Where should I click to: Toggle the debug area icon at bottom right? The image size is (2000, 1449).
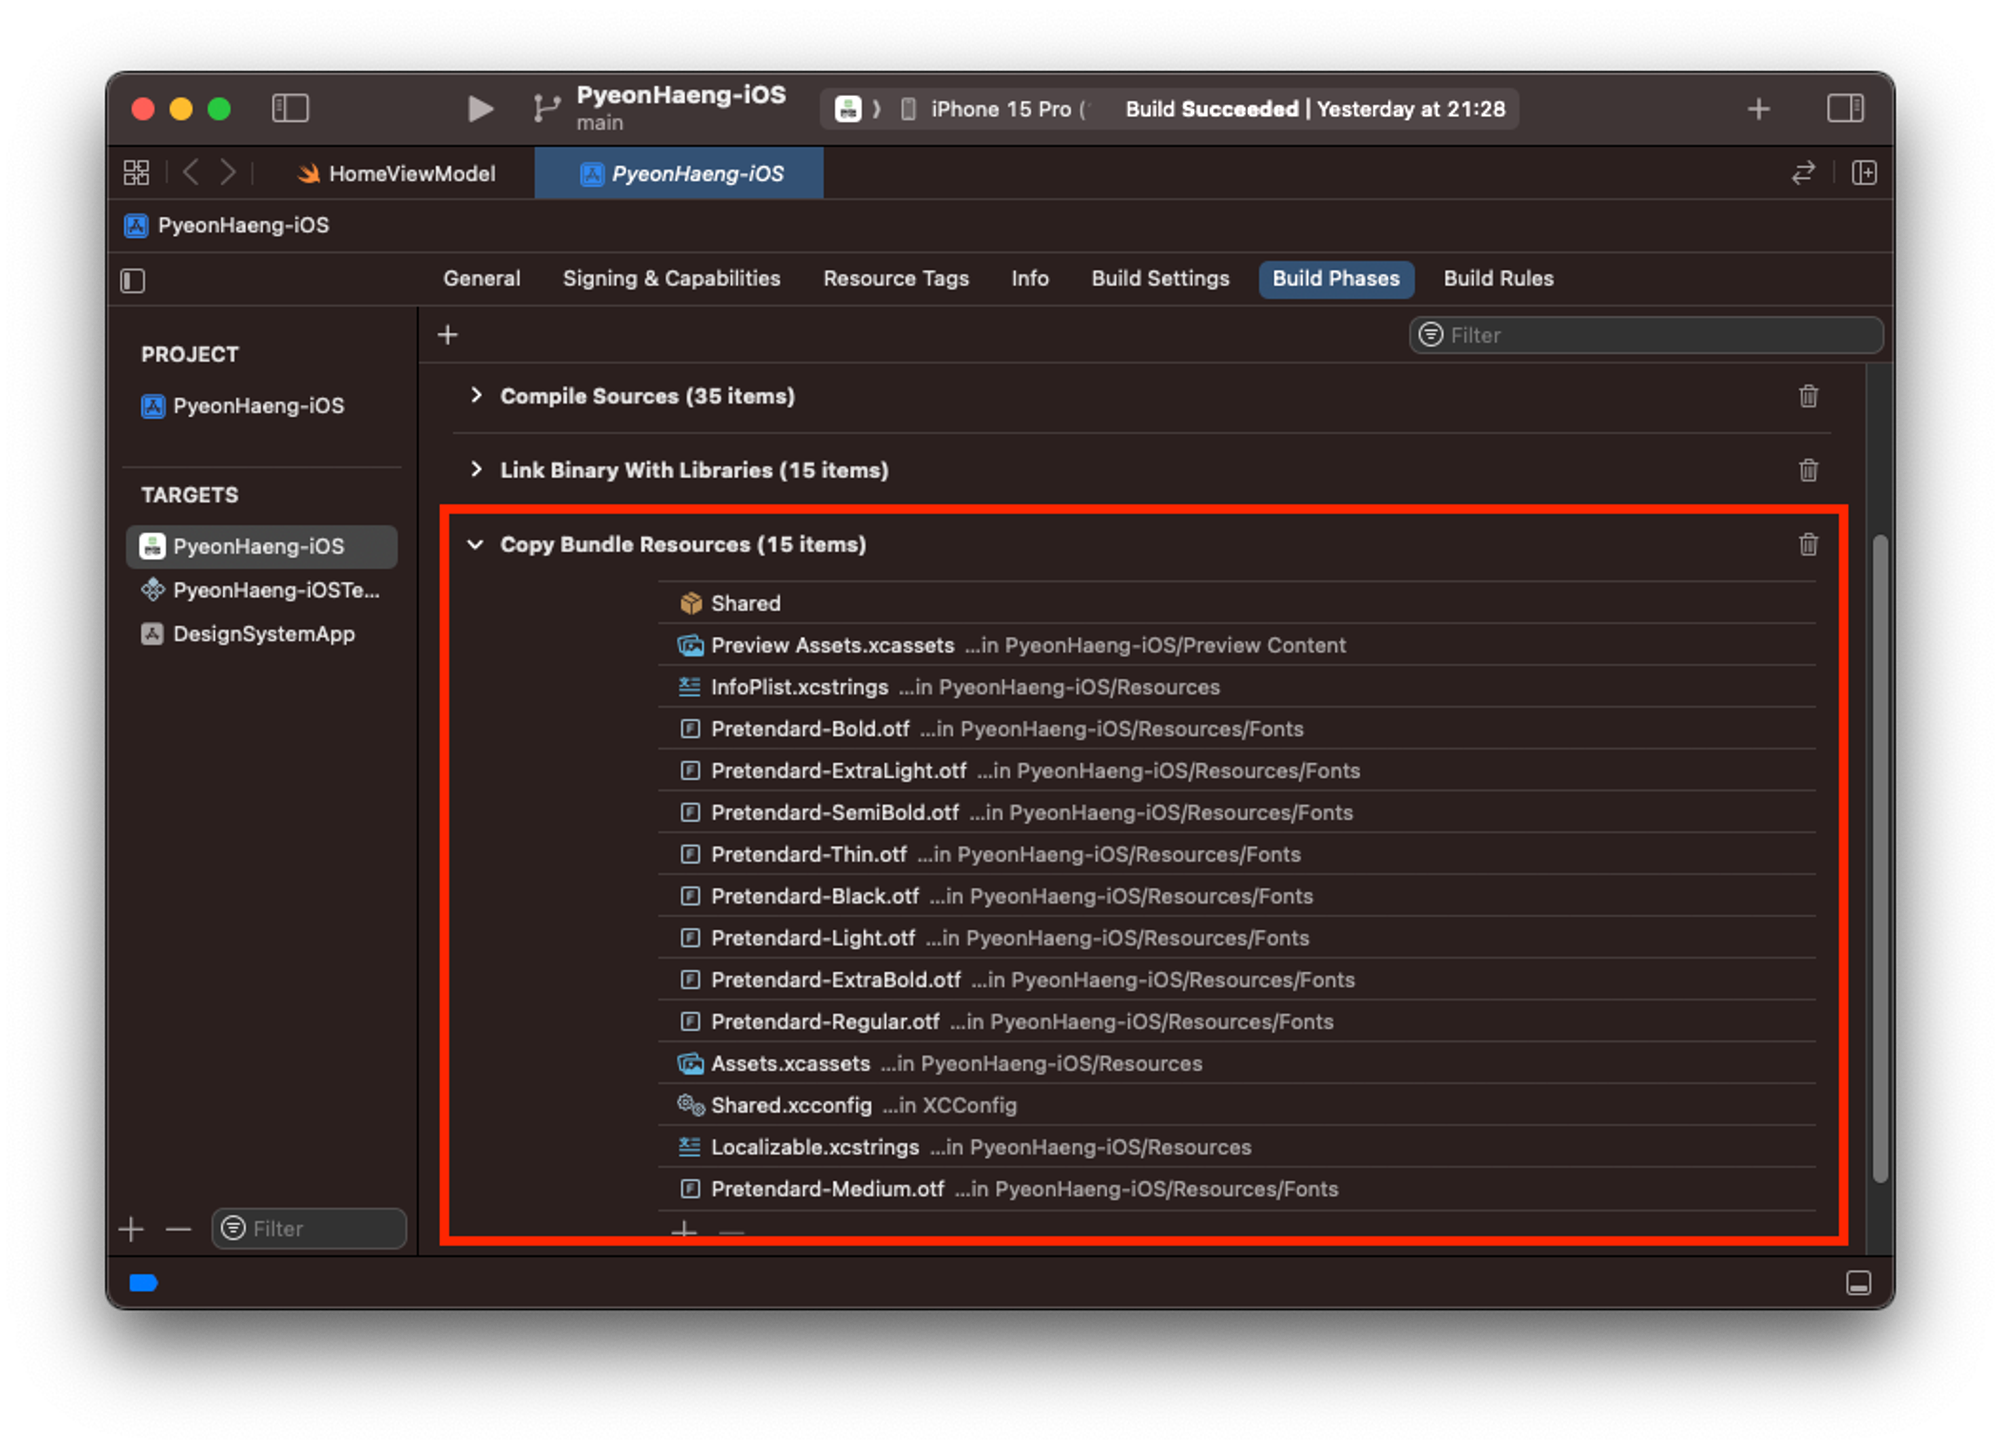1858,1283
